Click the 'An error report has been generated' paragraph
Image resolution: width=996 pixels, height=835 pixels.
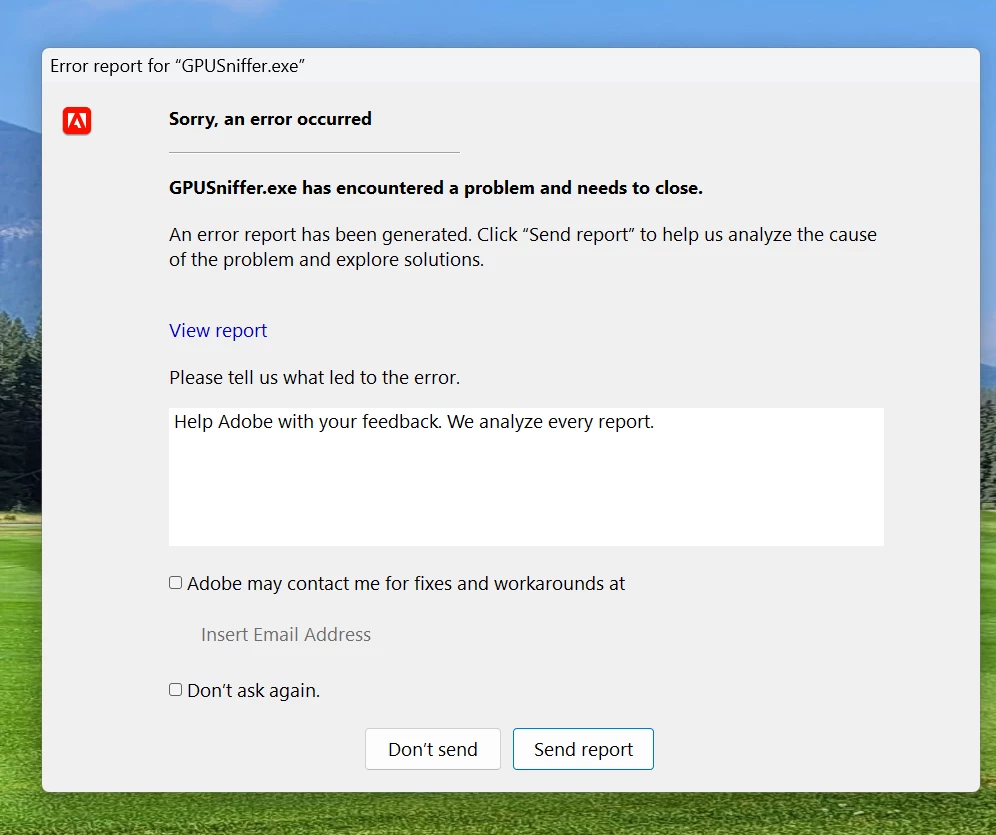pyautogui.click(x=523, y=247)
